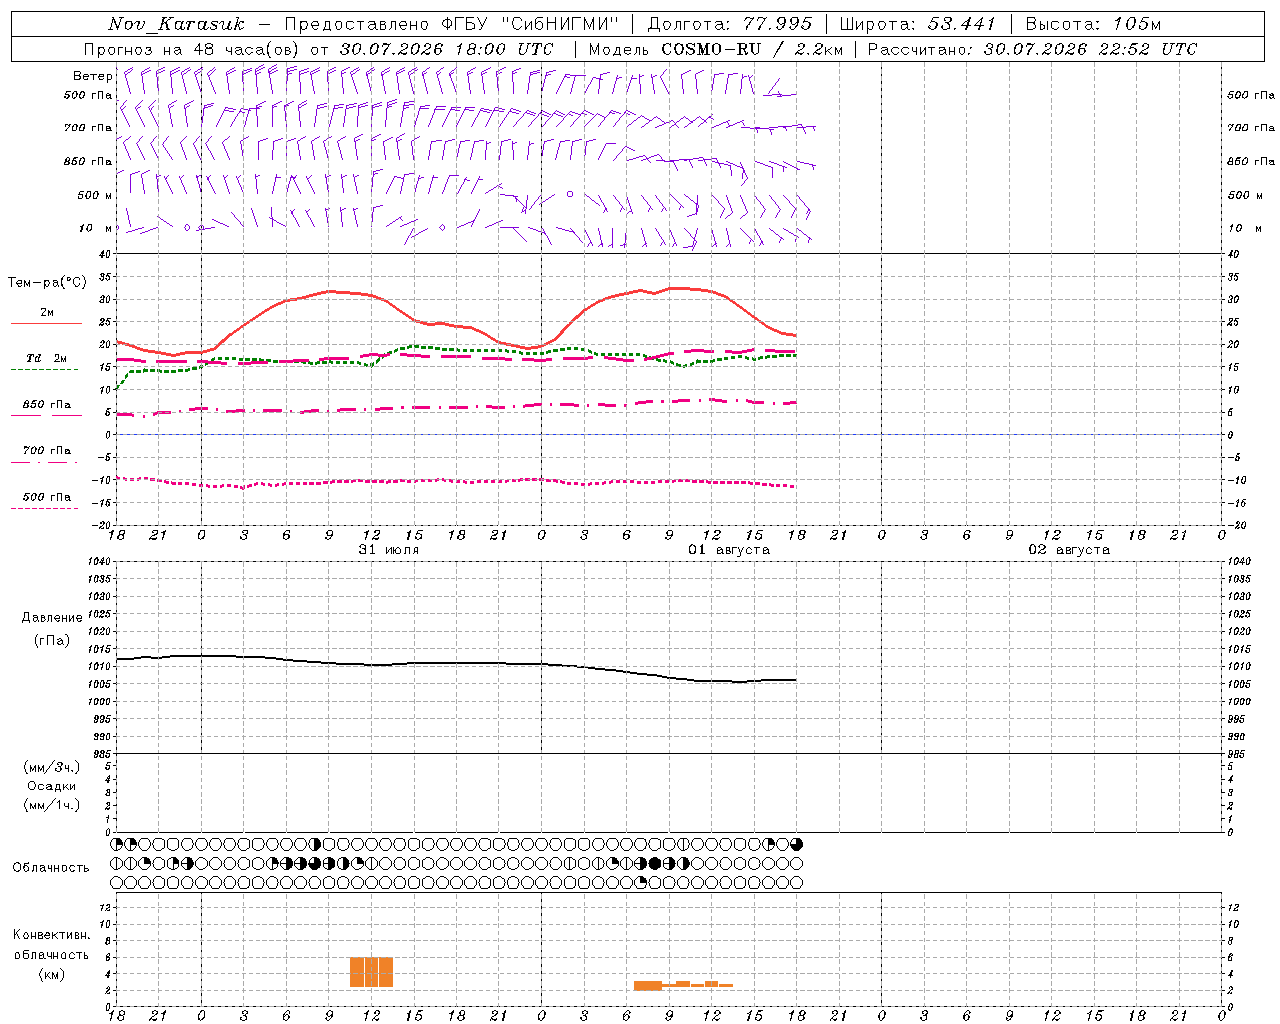Click the Nov_Karasuk station title
This screenshot has height=1024, width=1280.
[x=177, y=24]
